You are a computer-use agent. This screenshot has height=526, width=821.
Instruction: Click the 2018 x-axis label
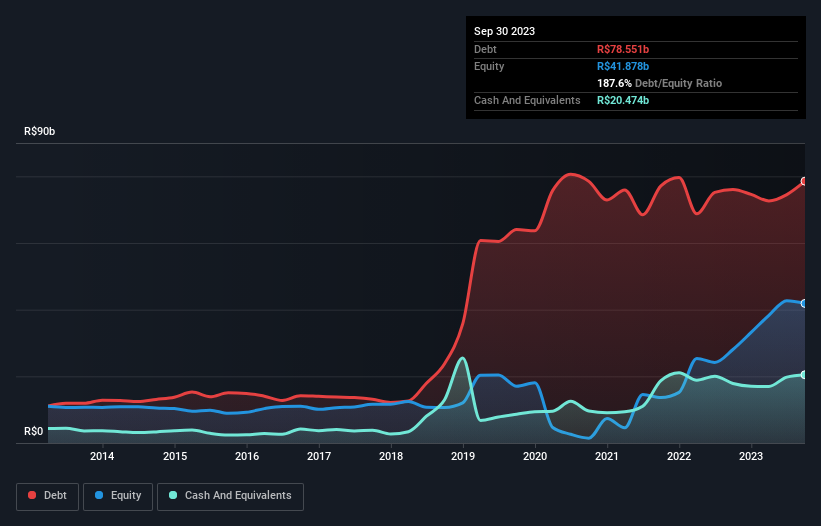click(391, 456)
